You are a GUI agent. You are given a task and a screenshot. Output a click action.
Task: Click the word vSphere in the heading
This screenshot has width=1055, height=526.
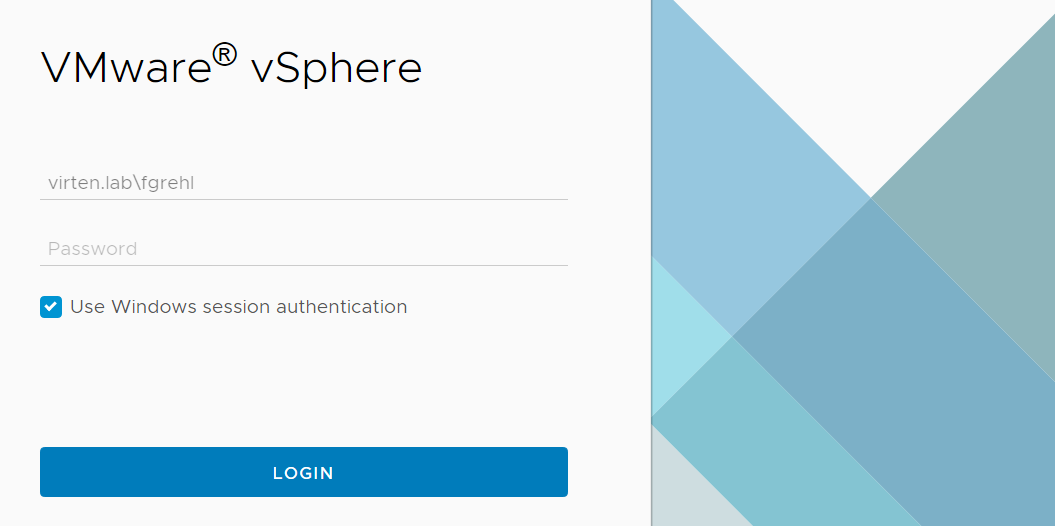coord(336,69)
